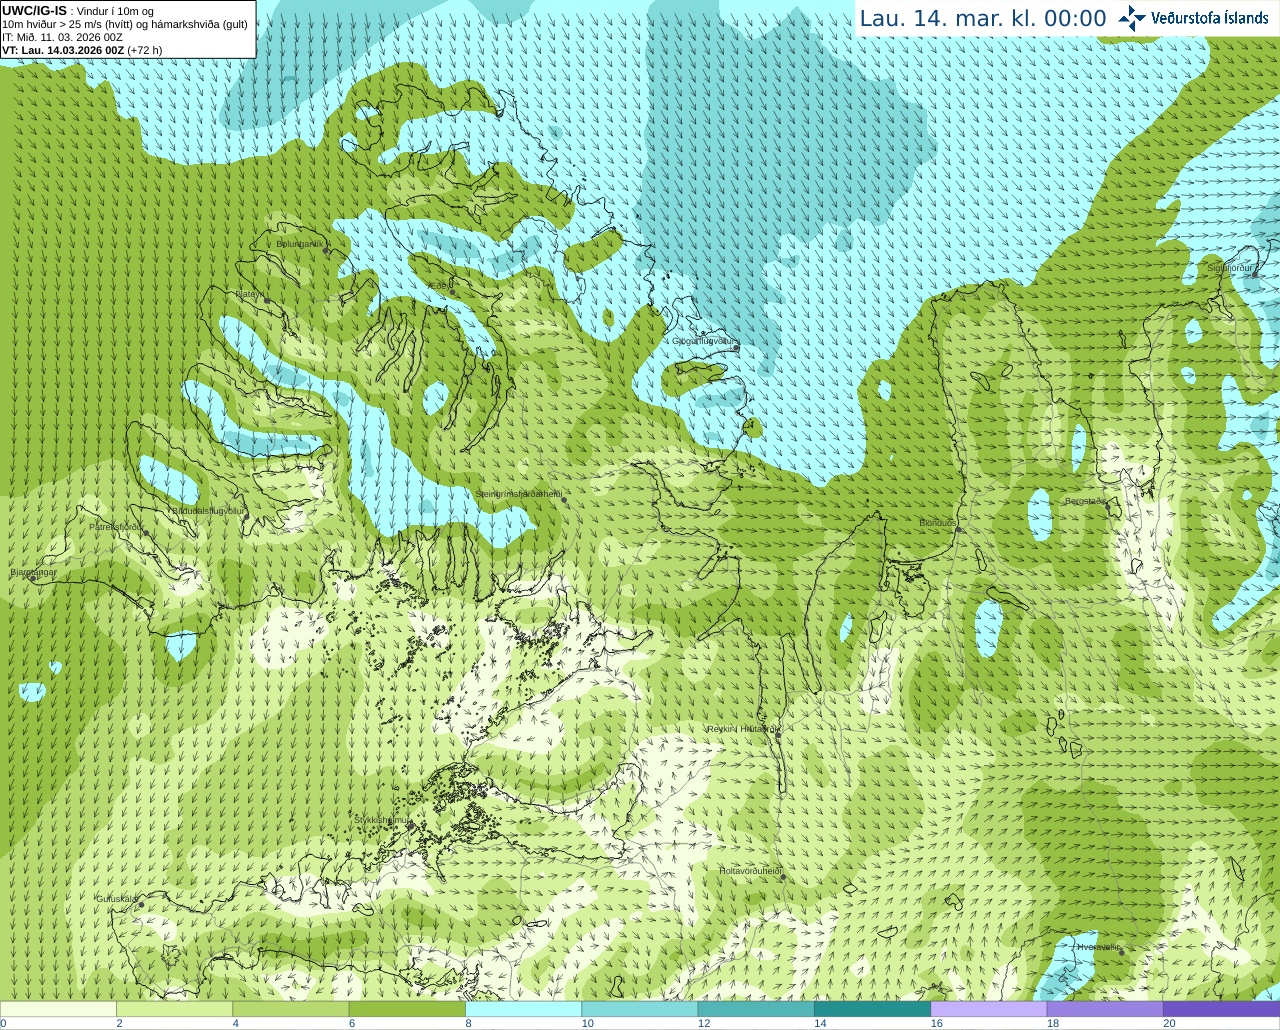Image resolution: width=1280 pixels, height=1030 pixels.
Task: Pick the 10–12 m/s turquoise legend swatch
Action: click(x=640, y=1009)
